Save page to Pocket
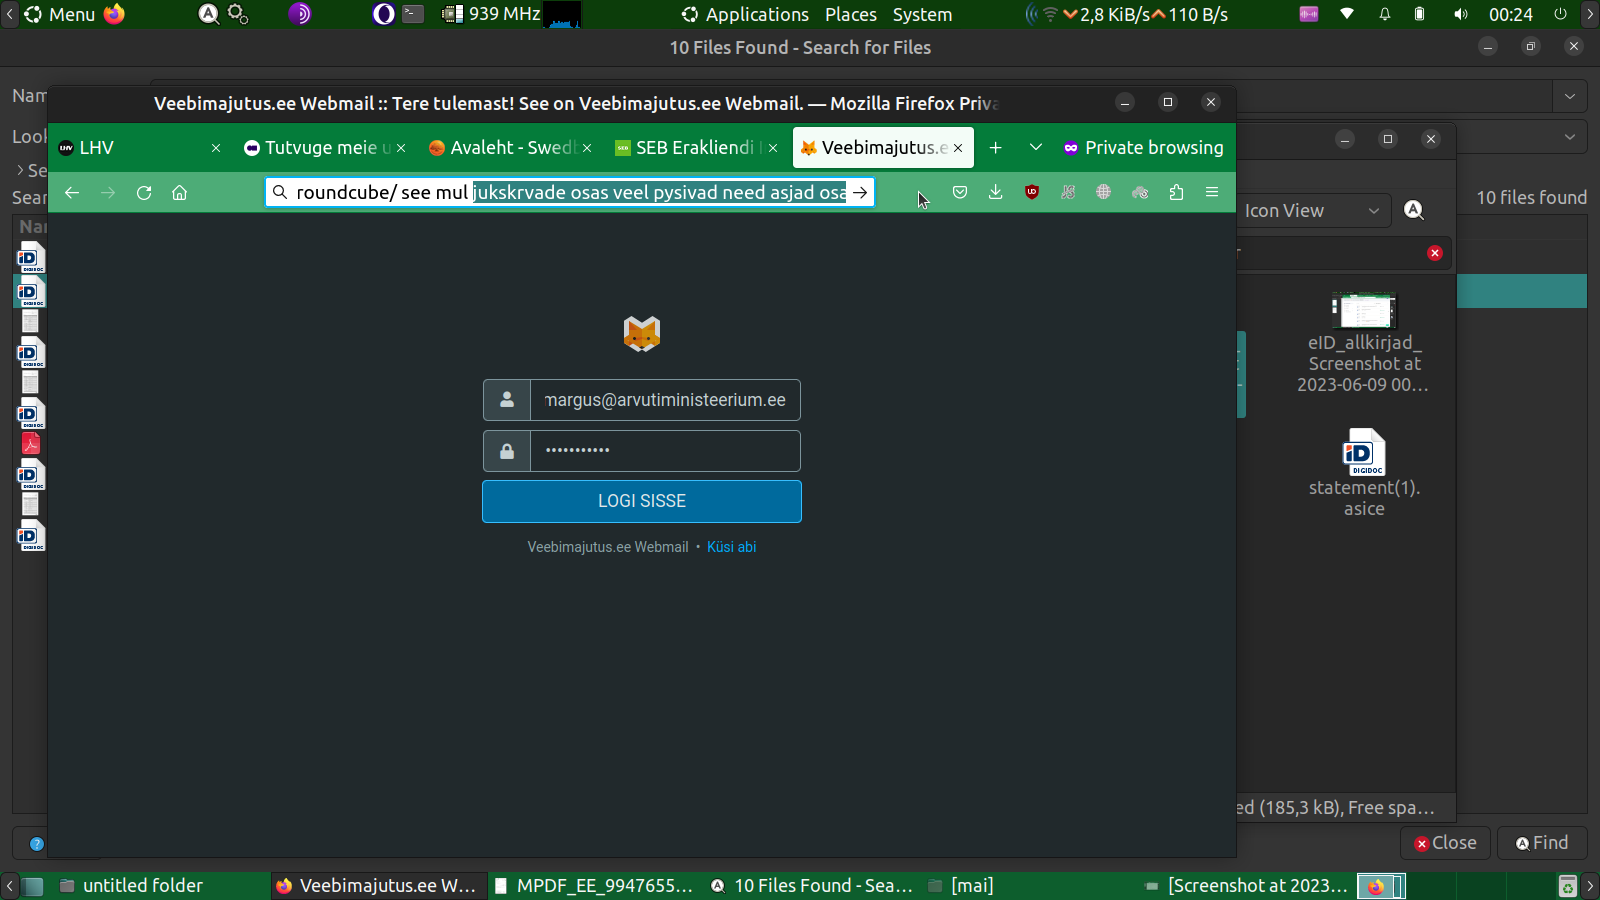 click(x=960, y=192)
